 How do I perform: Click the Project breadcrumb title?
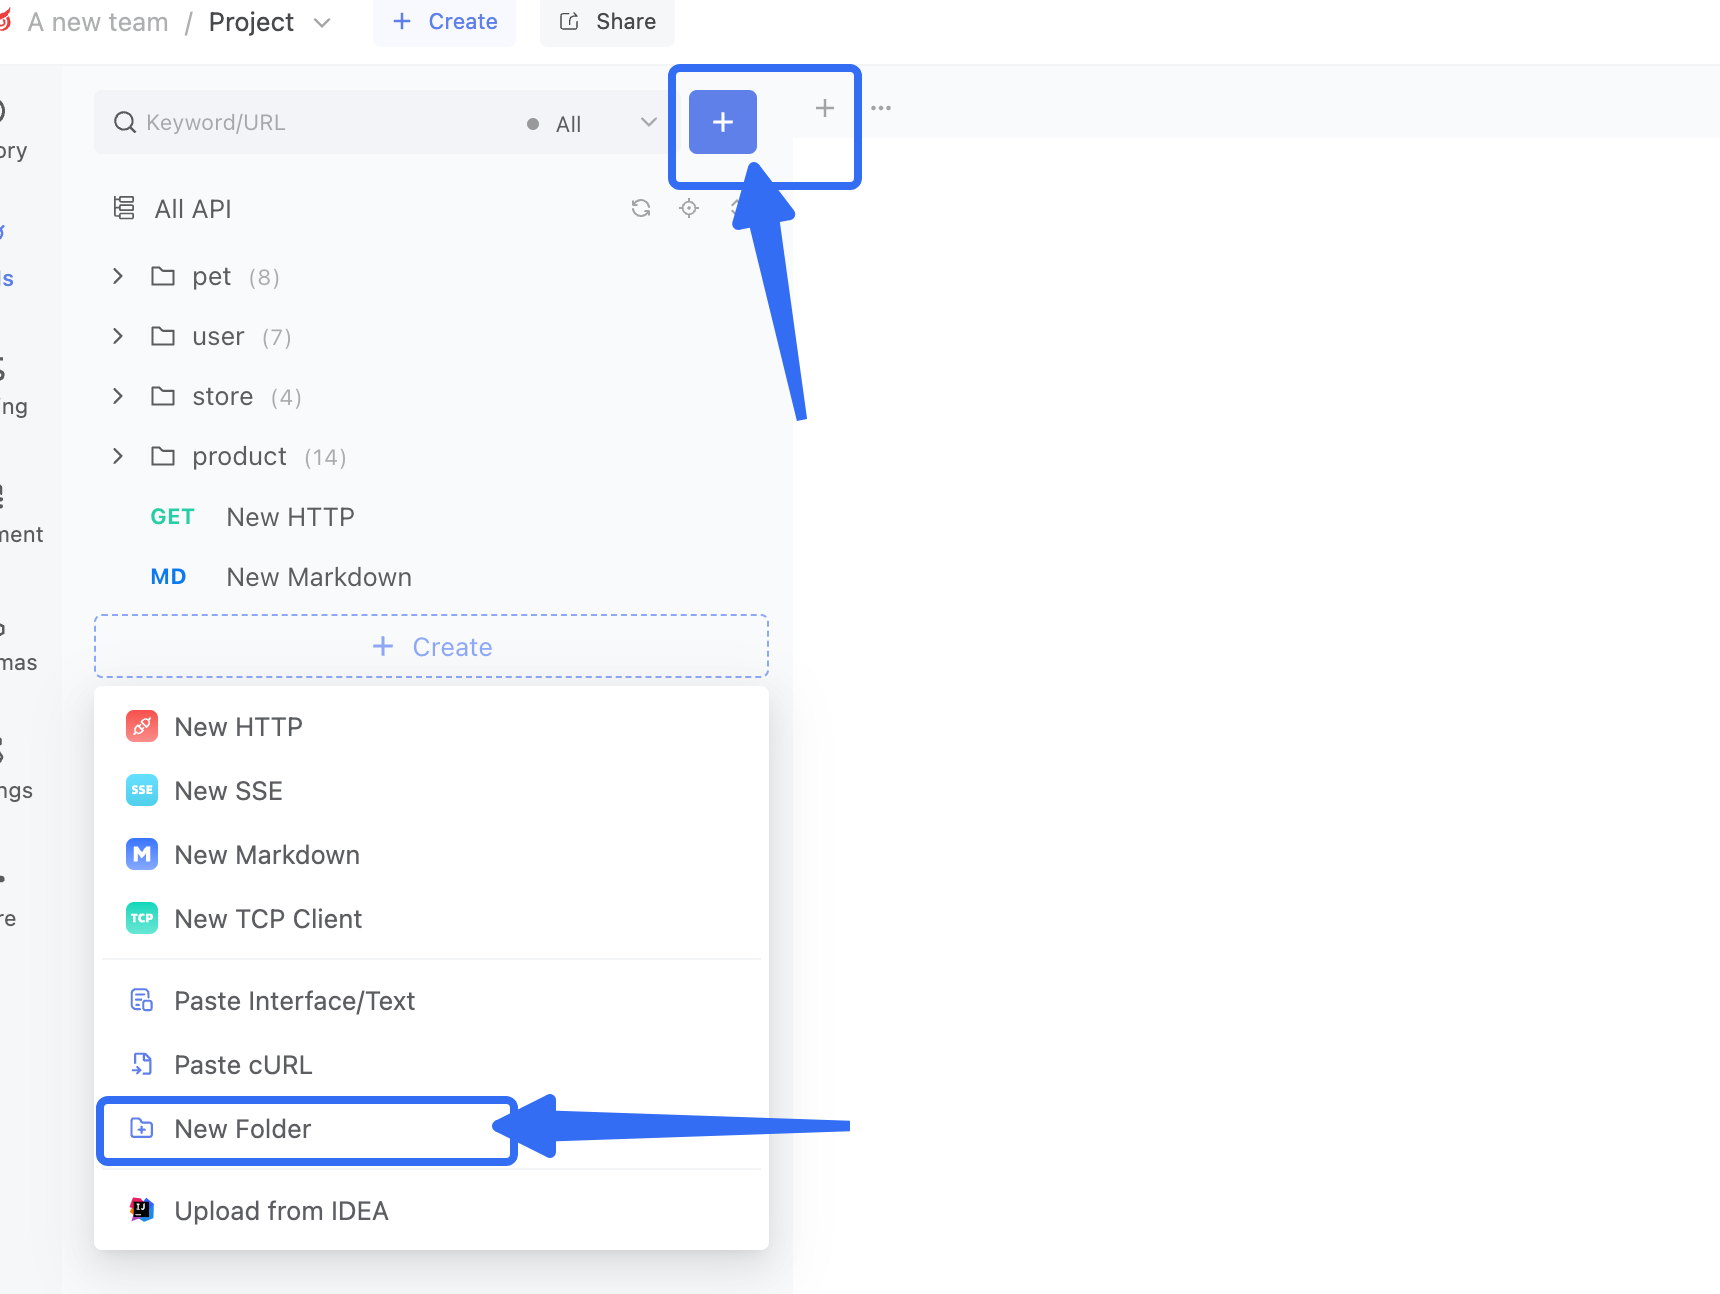251,22
